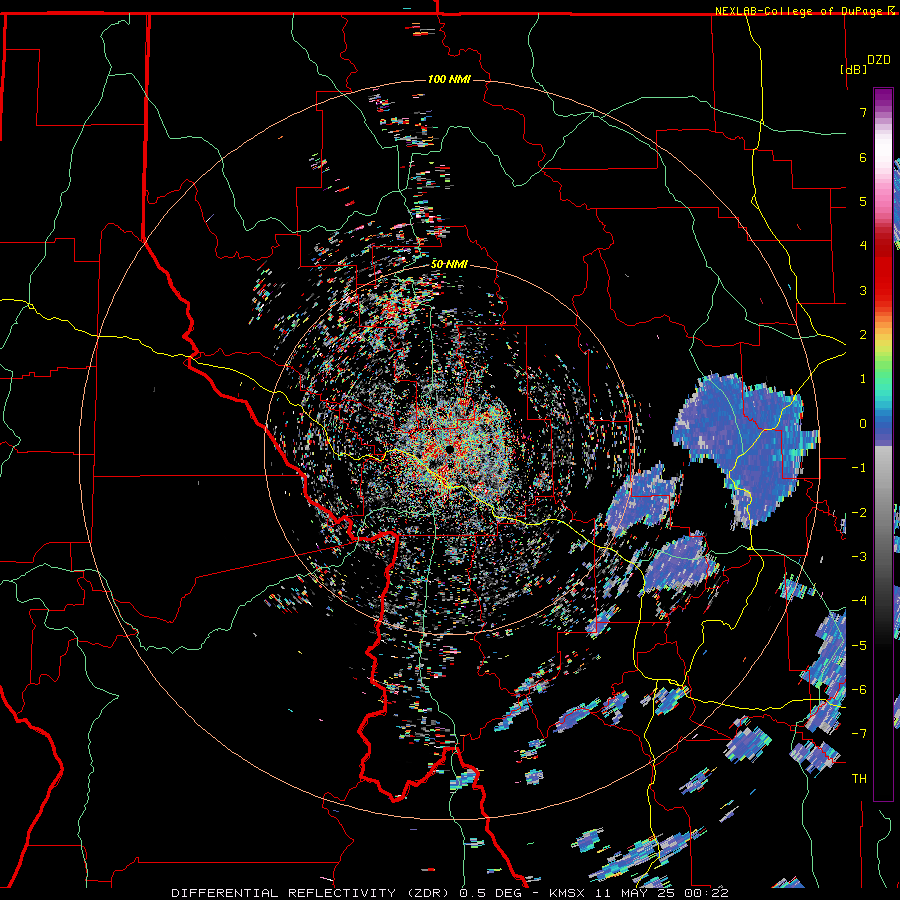This screenshot has width=900, height=900.
Task: Click the KMSX radar site identifier
Action: coord(569,893)
